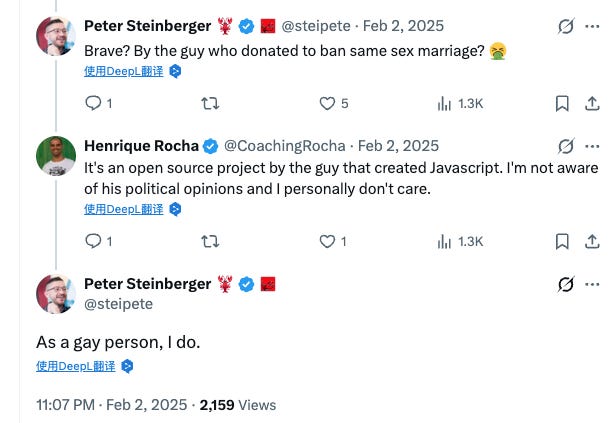616x423 pixels.
Task: Retweet Henrique Rocha's tweet
Action: pos(210,241)
